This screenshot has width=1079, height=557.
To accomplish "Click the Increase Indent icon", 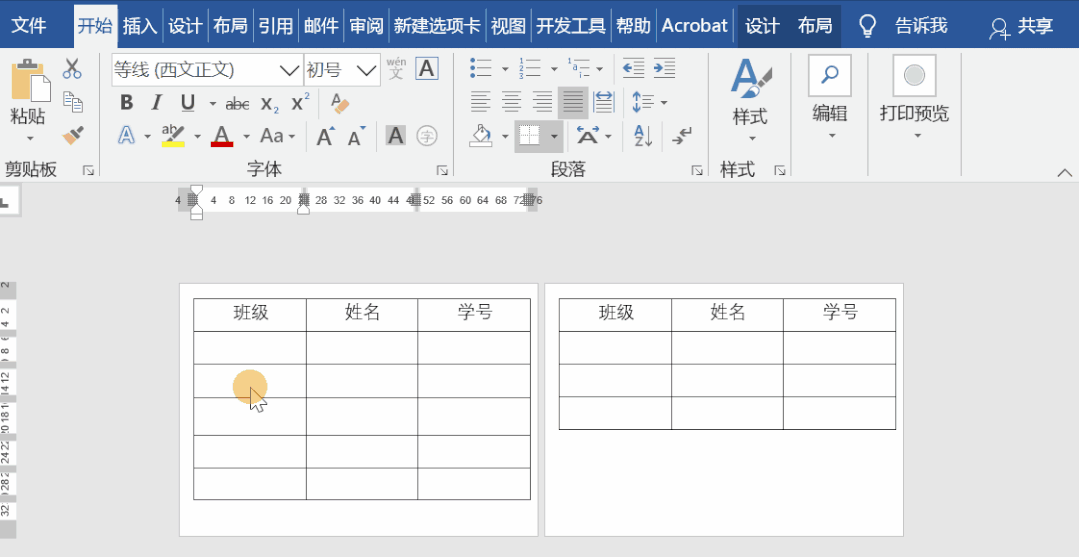I will (x=665, y=68).
